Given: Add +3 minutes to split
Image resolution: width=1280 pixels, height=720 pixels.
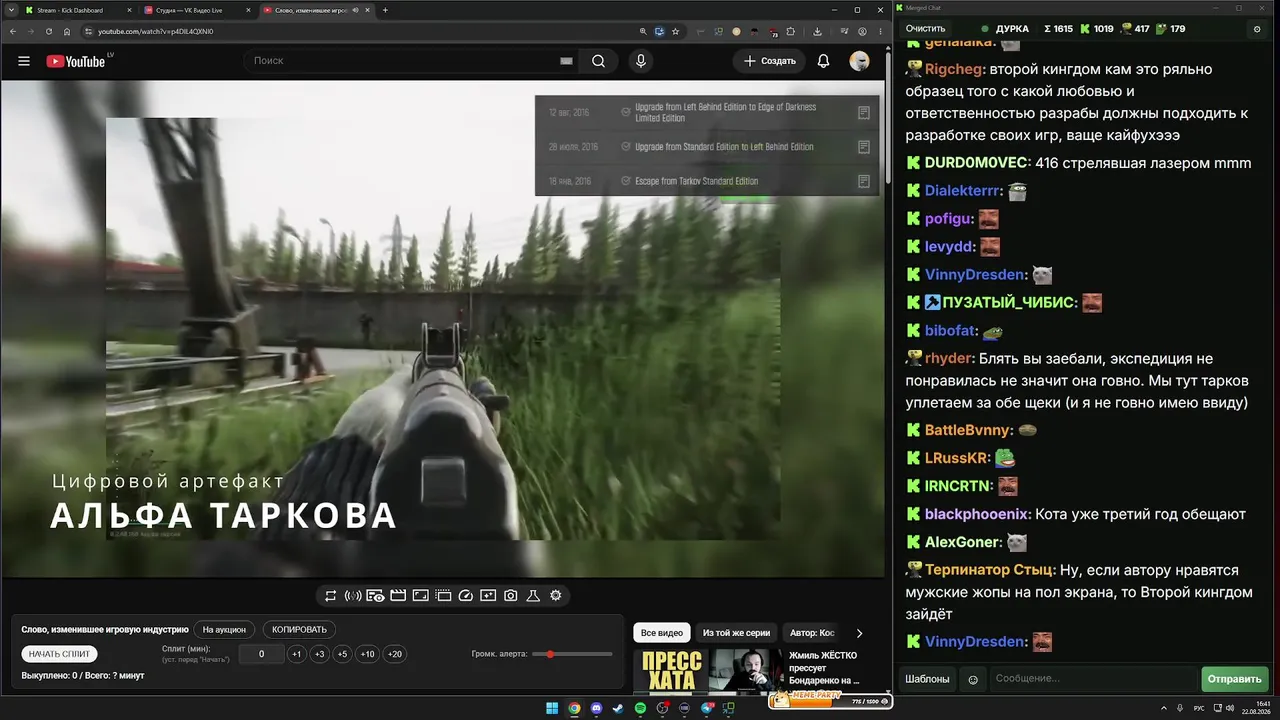Looking at the screenshot, I should click(319, 654).
